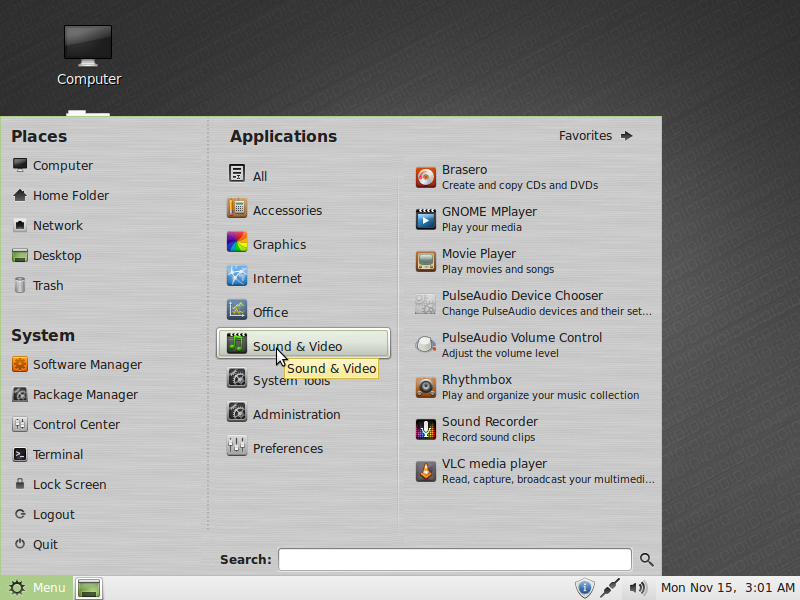The width and height of the screenshot is (800, 600).
Task: Open the Preferences category
Action: pyautogui.click(x=287, y=448)
